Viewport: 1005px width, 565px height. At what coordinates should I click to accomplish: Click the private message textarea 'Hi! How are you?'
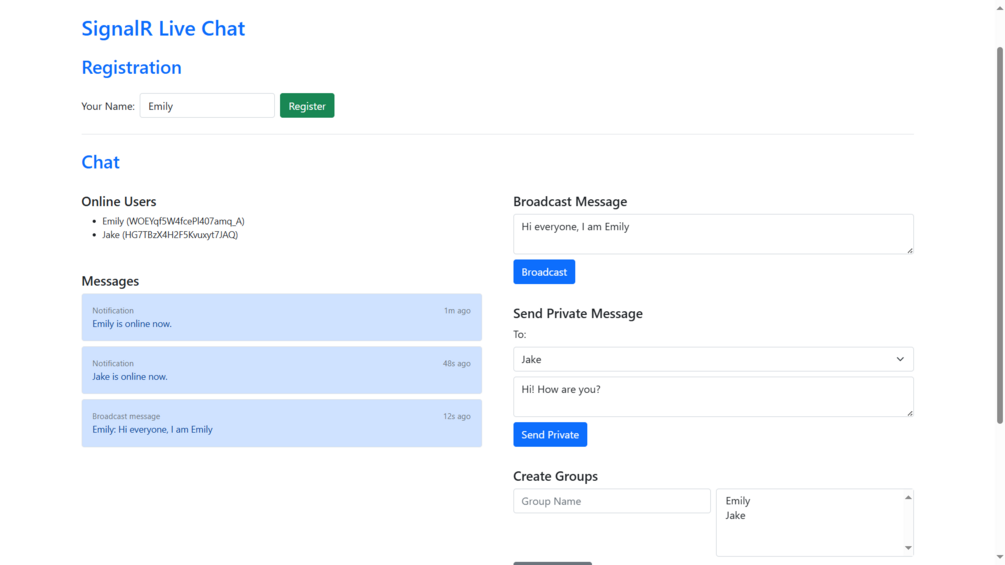click(x=713, y=397)
